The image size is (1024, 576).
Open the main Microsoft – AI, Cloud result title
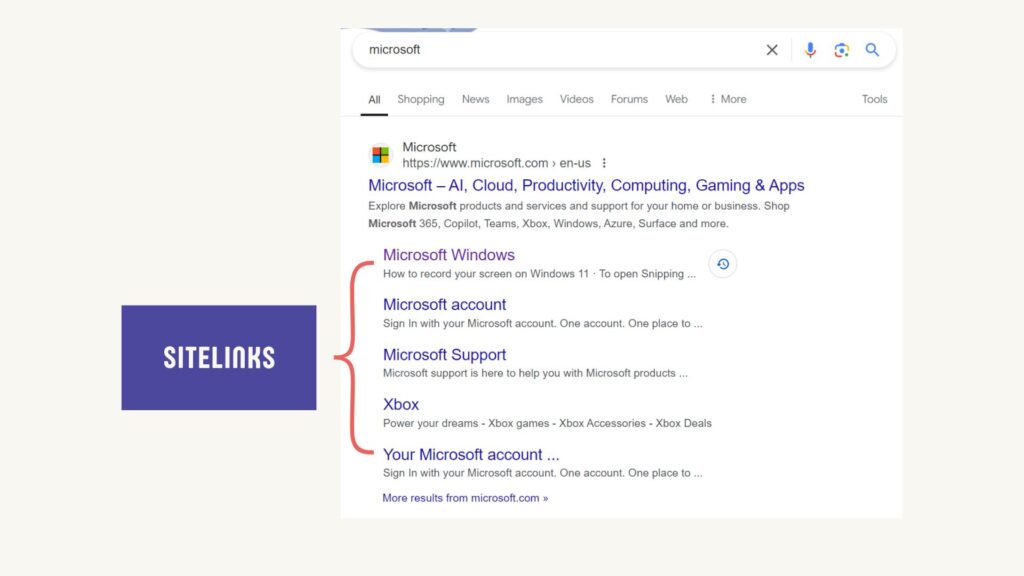(x=586, y=185)
